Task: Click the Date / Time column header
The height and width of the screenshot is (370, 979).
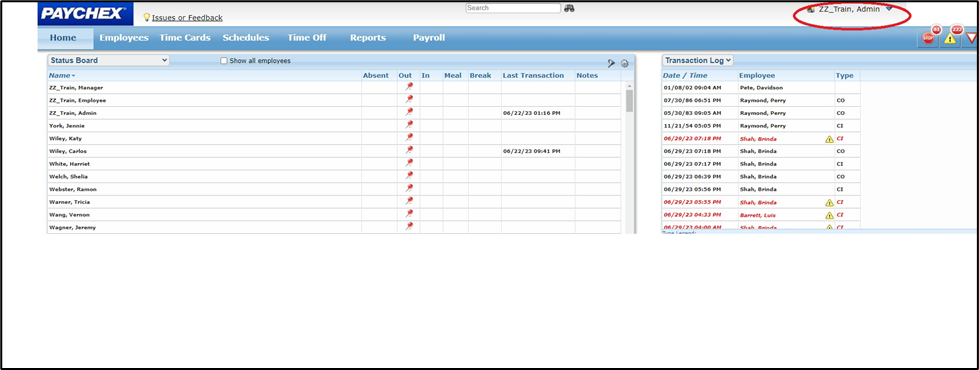Action: tap(685, 75)
